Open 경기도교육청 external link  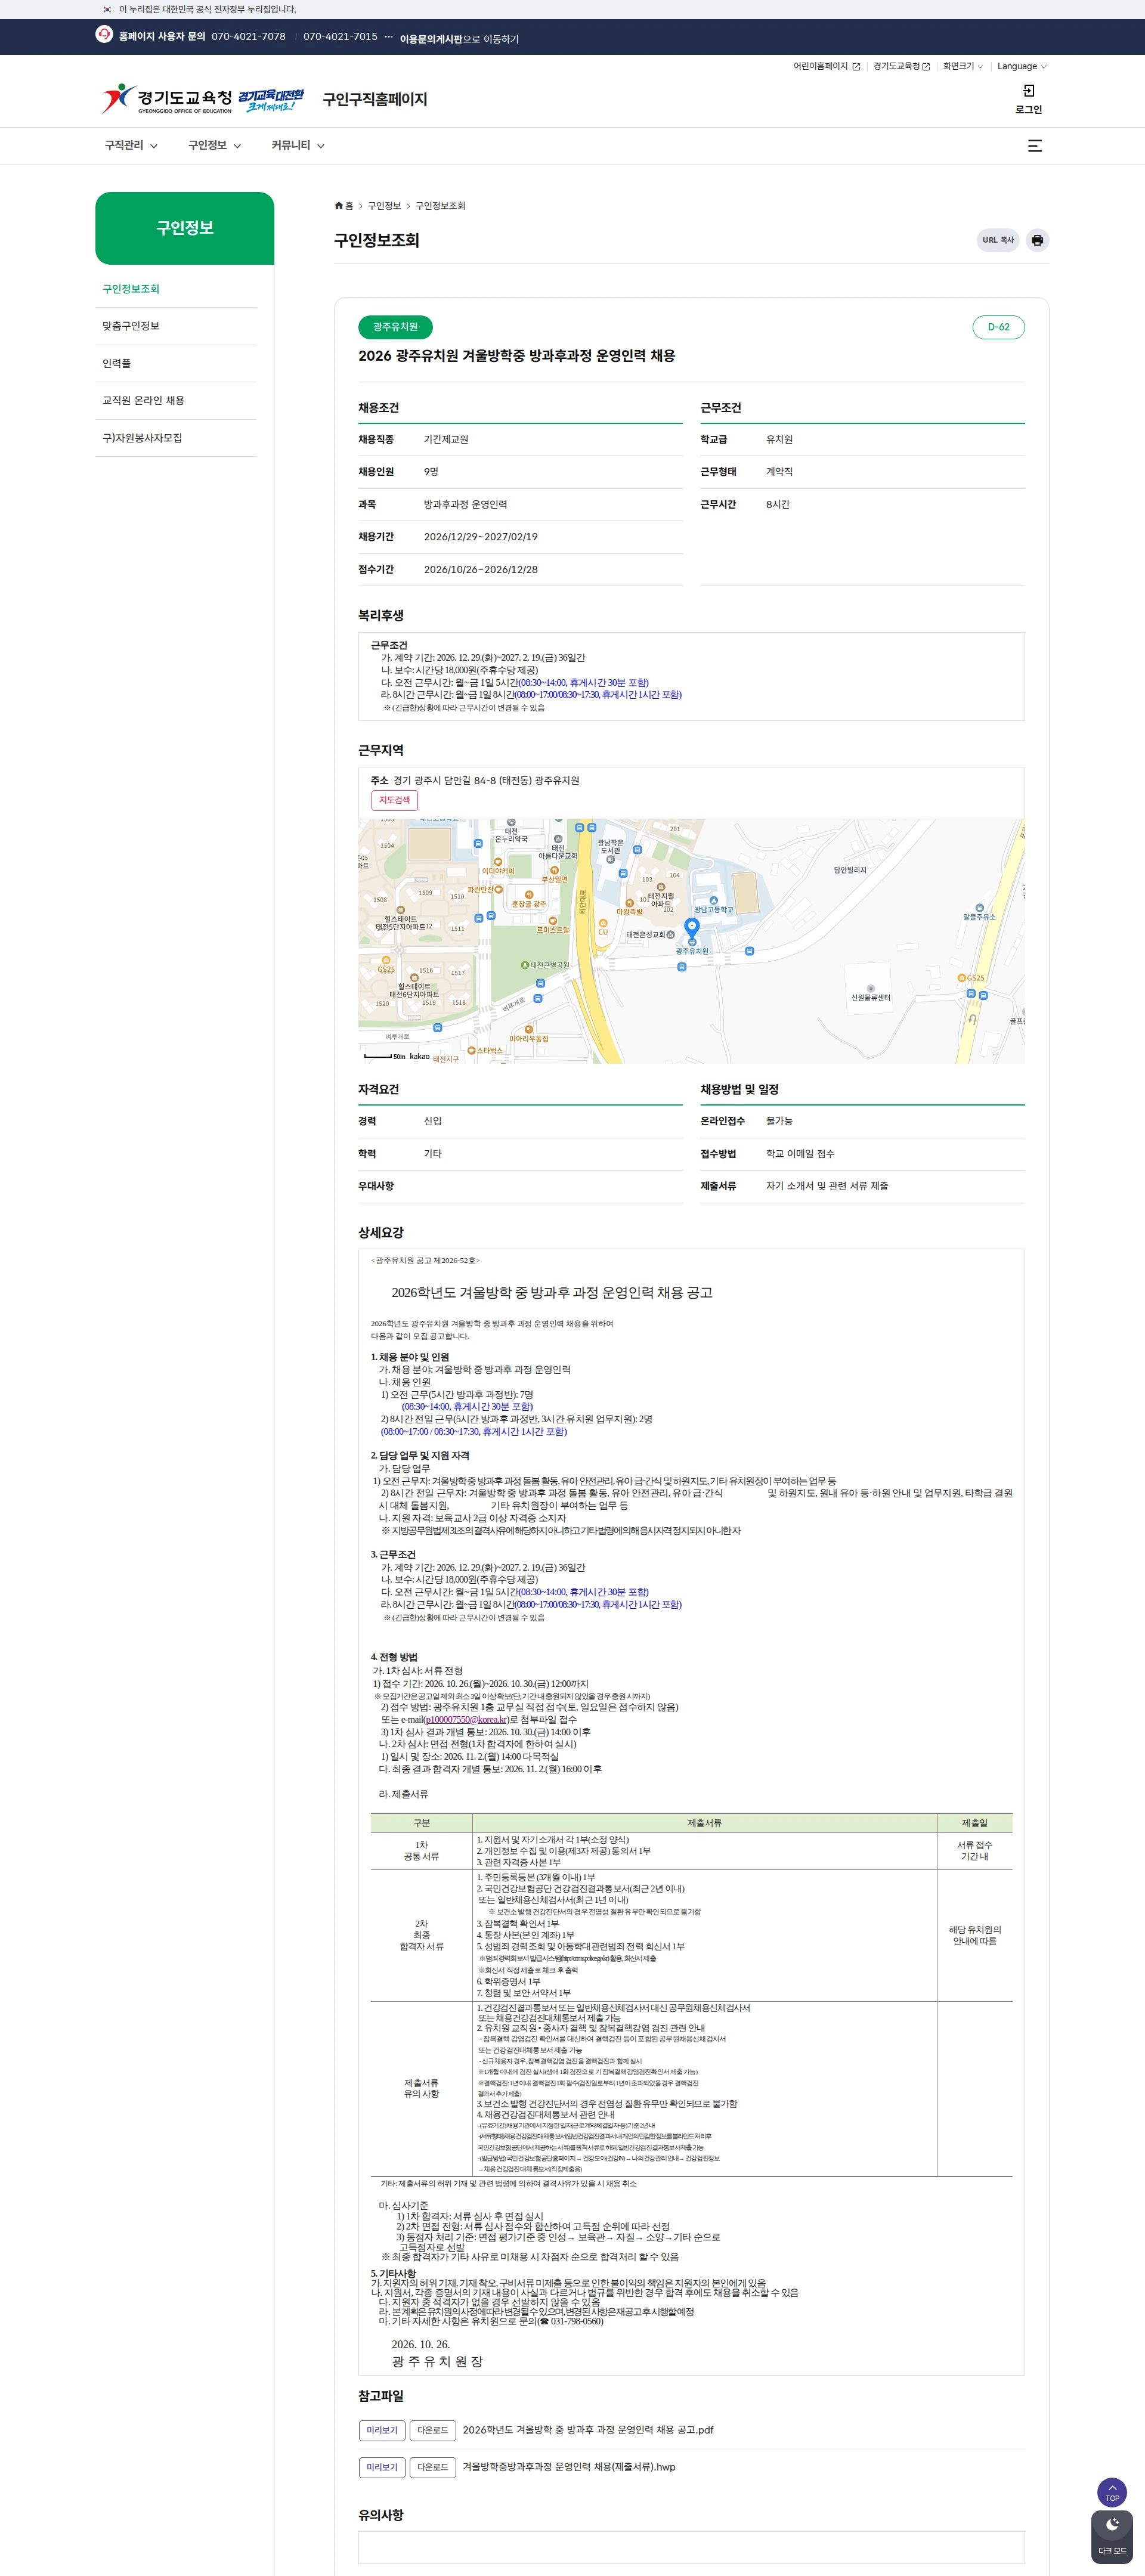tap(901, 66)
